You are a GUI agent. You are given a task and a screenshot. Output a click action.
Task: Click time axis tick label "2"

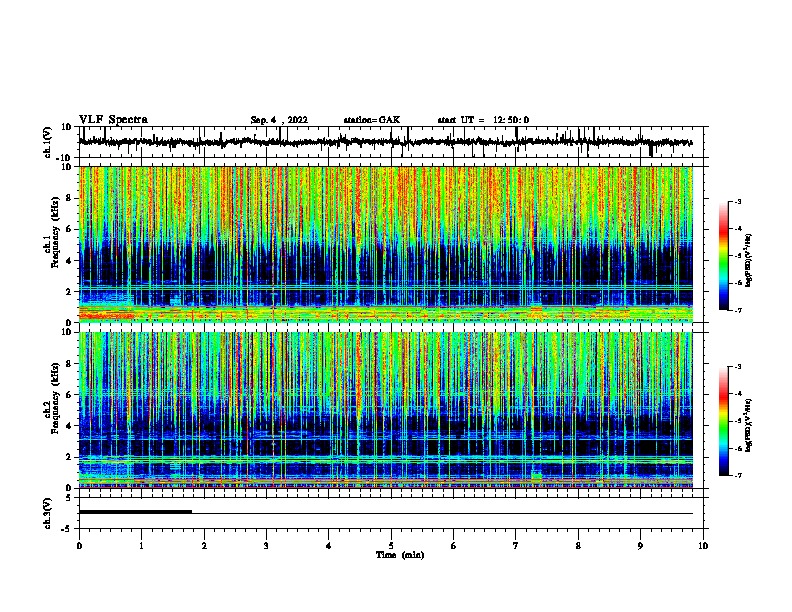pos(204,546)
